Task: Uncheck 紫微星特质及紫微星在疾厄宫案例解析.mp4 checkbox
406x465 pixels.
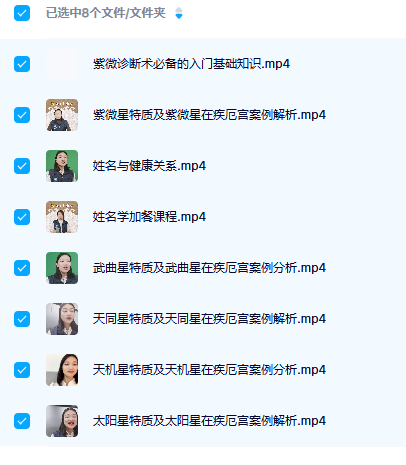Action: point(22,115)
